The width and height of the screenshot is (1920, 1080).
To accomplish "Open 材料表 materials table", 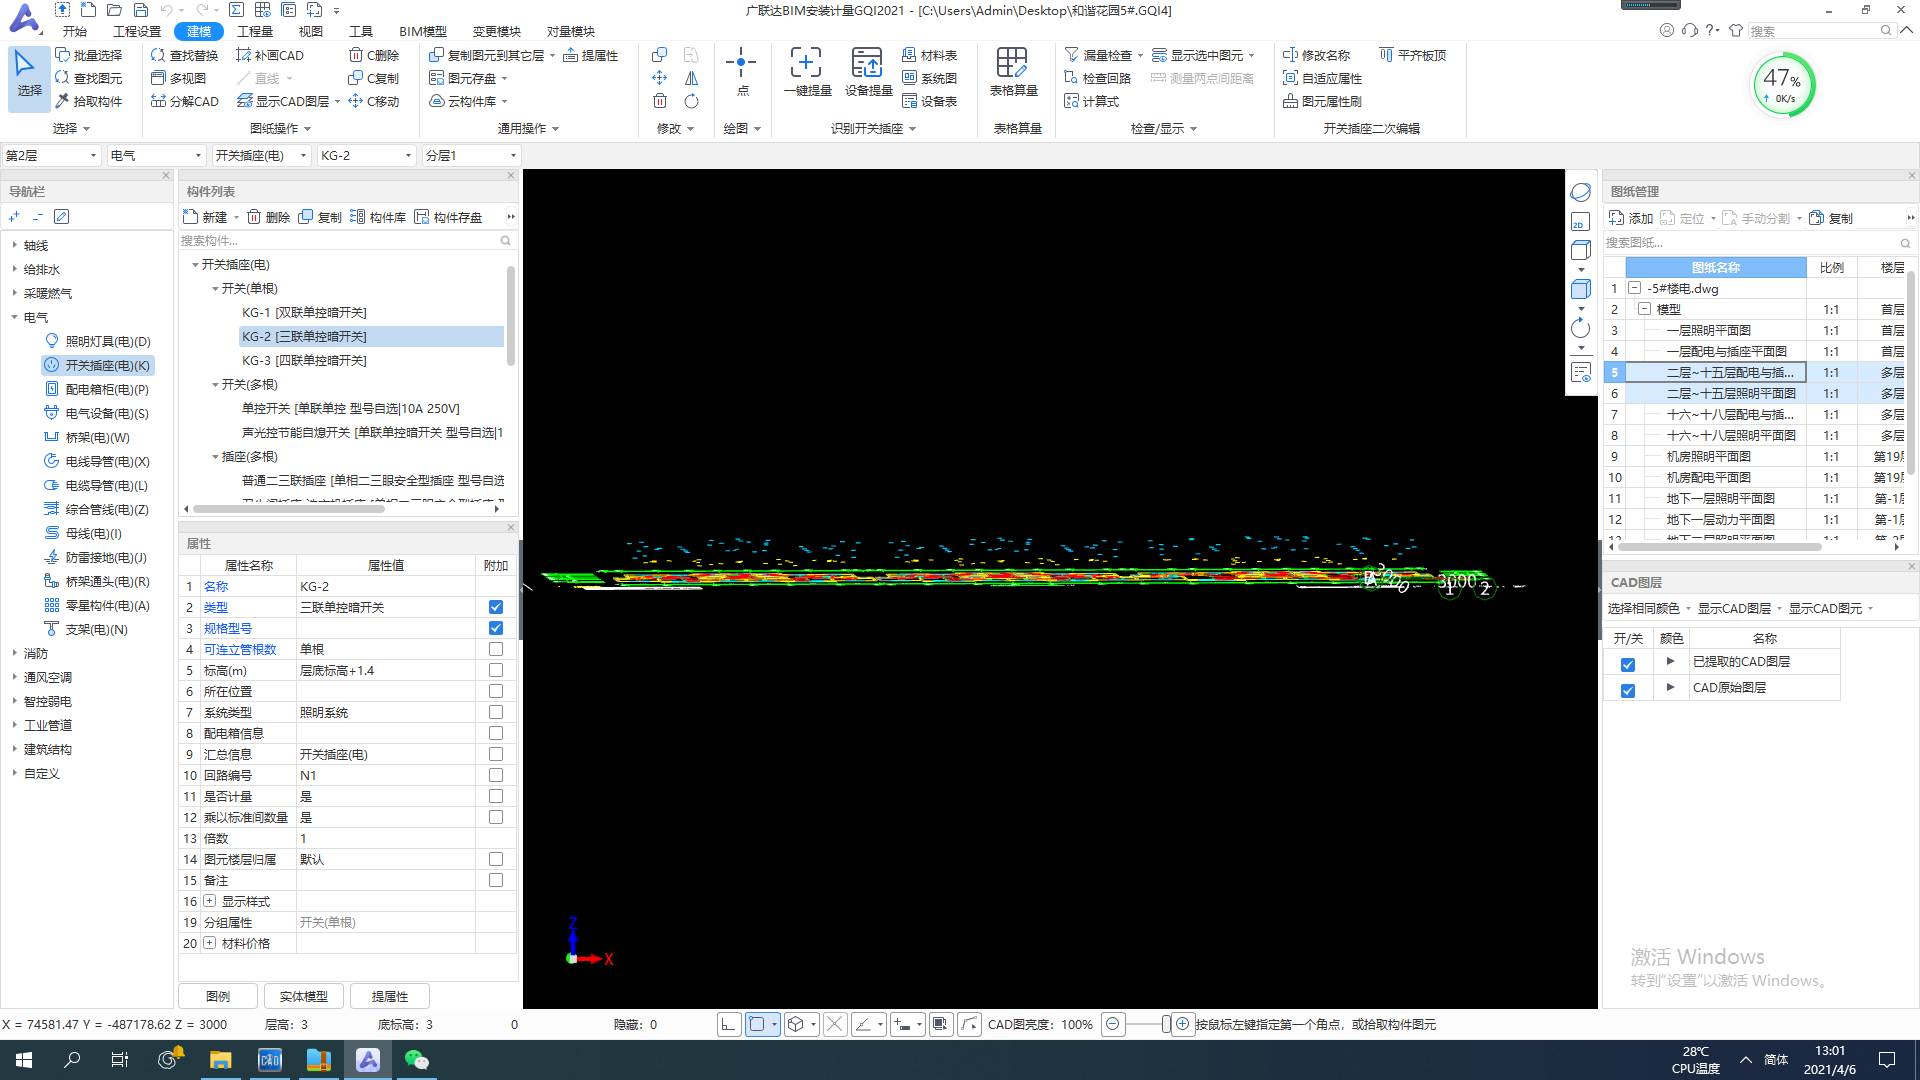I will click(x=930, y=55).
